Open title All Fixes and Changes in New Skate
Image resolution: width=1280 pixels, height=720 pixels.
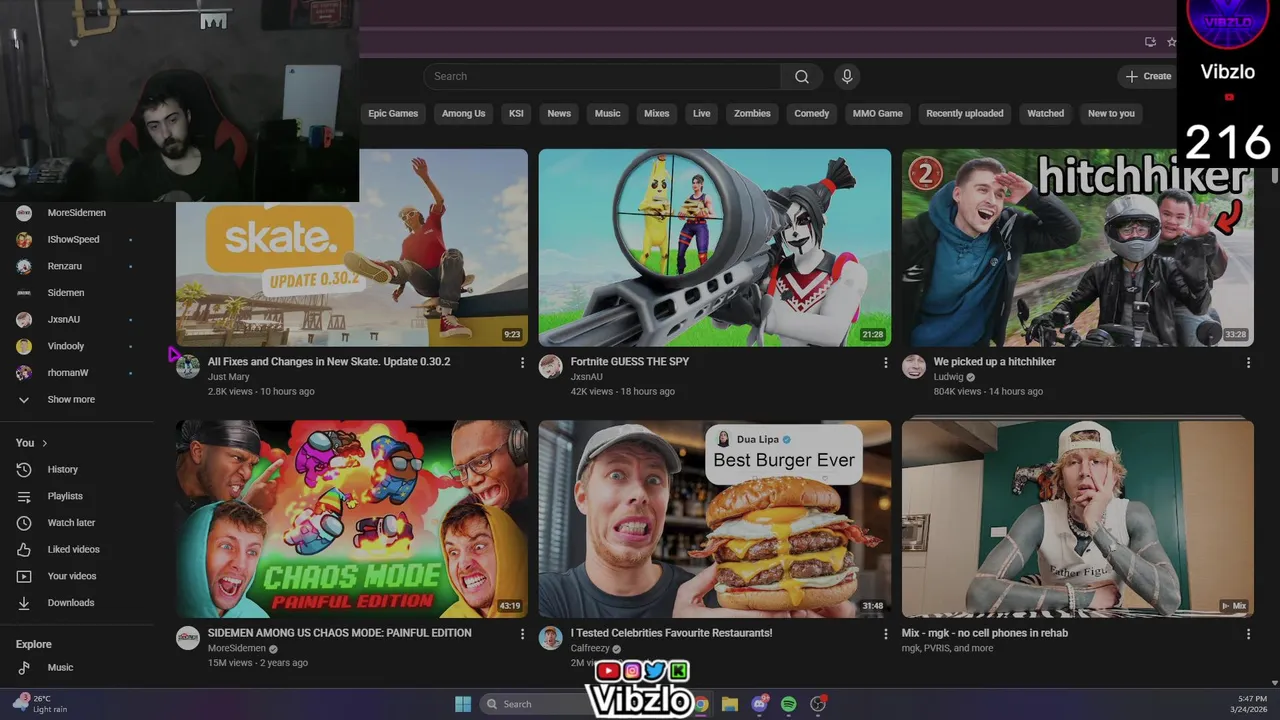click(329, 362)
